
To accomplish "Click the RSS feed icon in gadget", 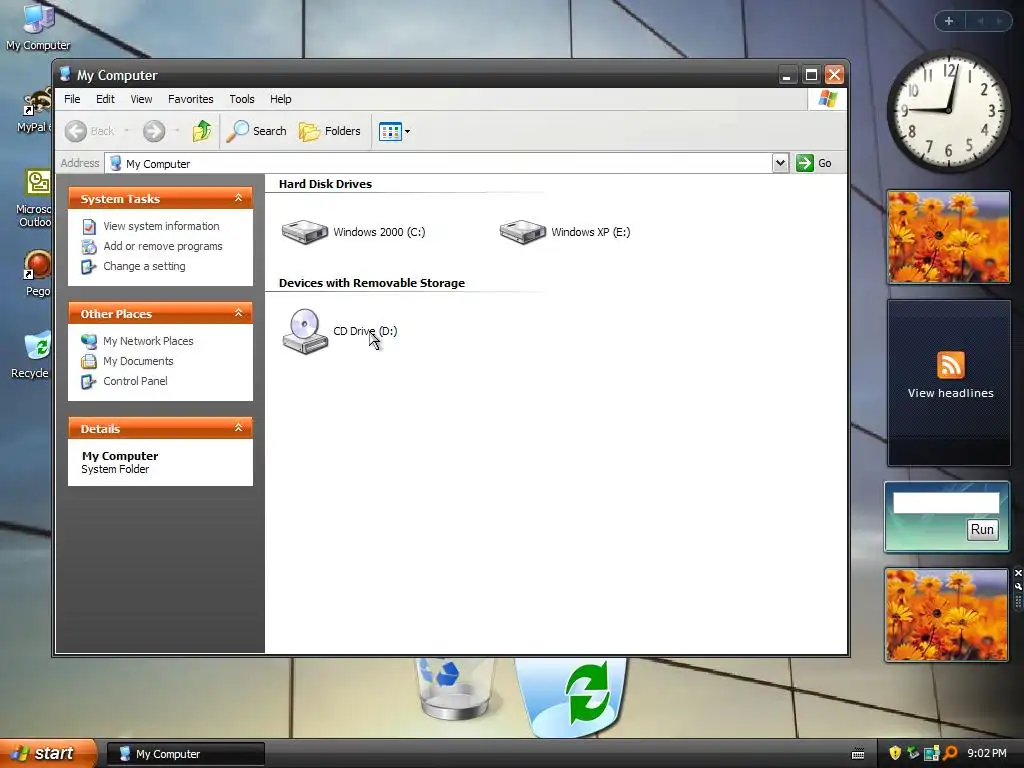I will (x=950, y=364).
